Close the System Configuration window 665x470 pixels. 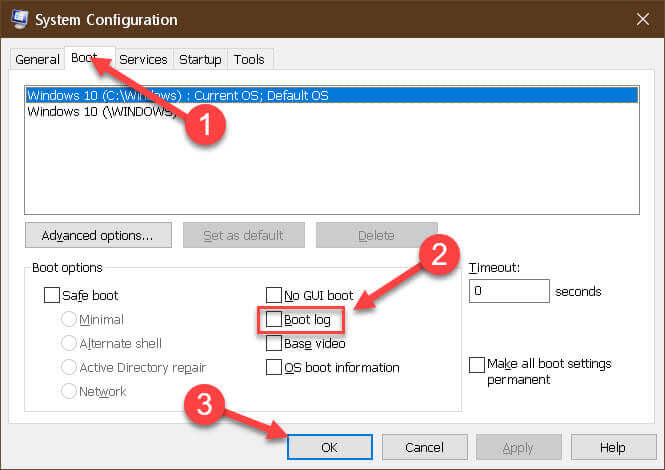click(x=643, y=19)
